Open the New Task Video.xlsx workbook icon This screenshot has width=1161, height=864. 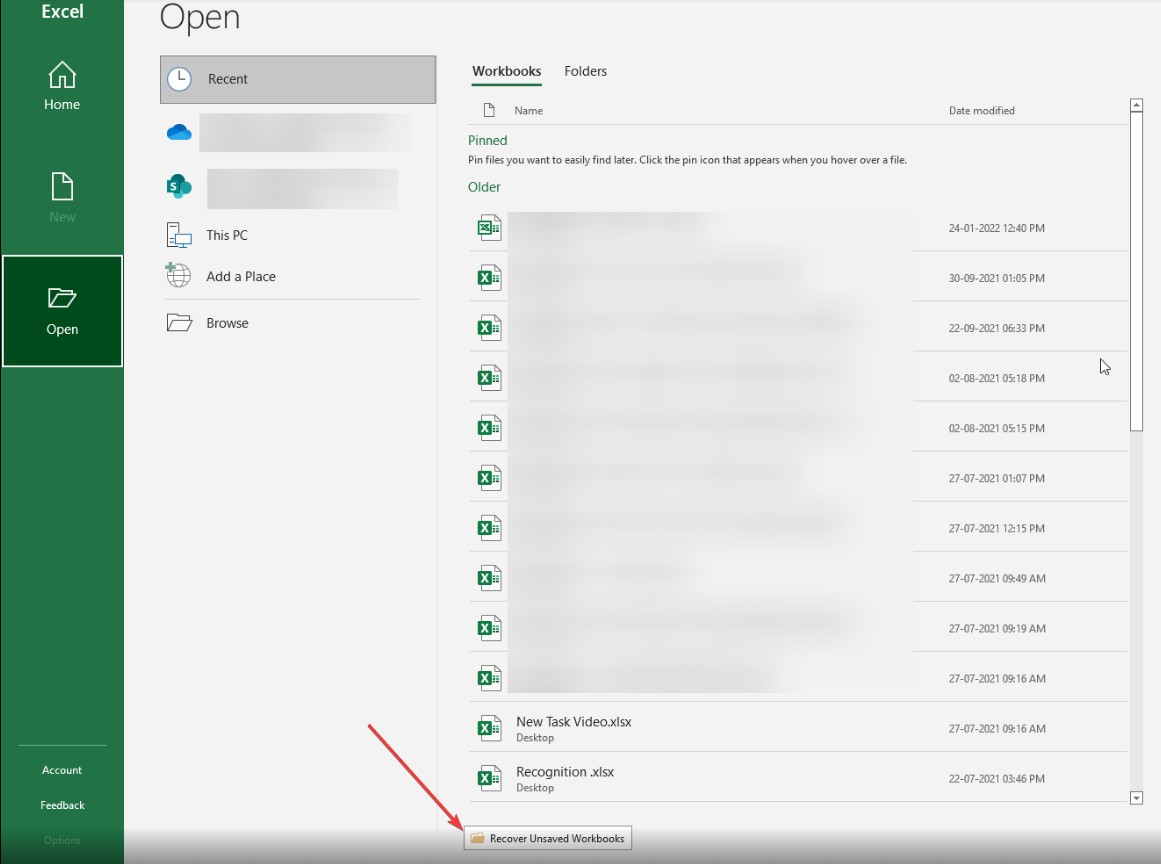click(488, 727)
